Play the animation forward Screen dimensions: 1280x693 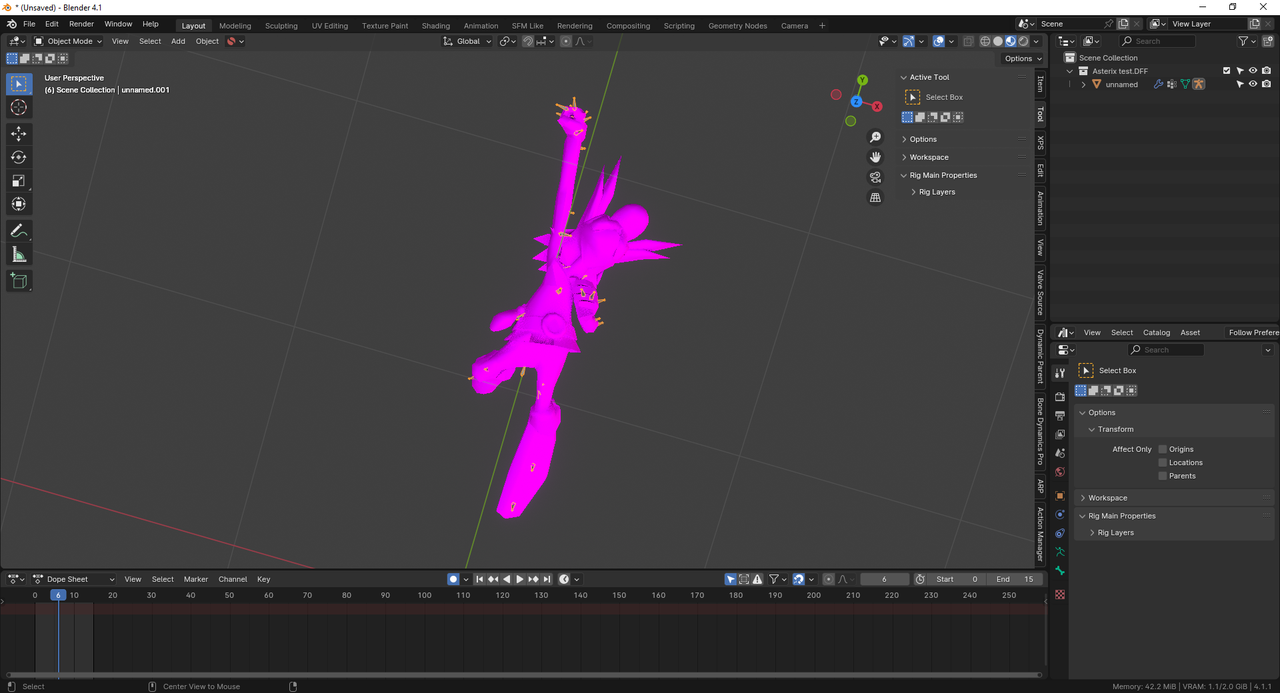(x=519, y=579)
